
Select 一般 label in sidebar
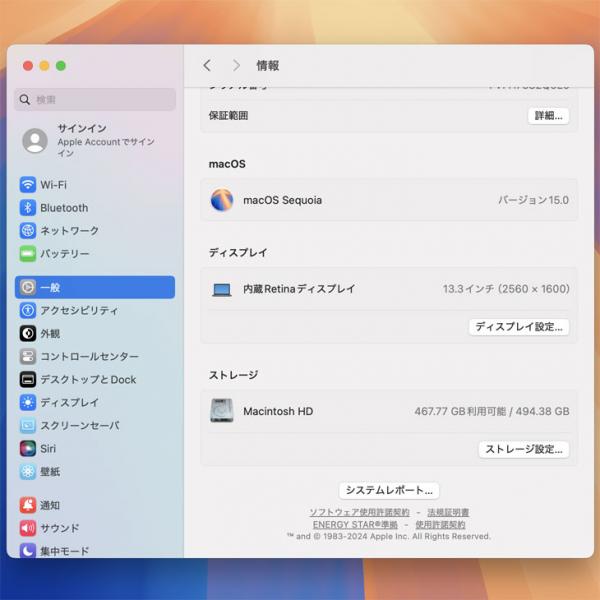click(x=50, y=287)
